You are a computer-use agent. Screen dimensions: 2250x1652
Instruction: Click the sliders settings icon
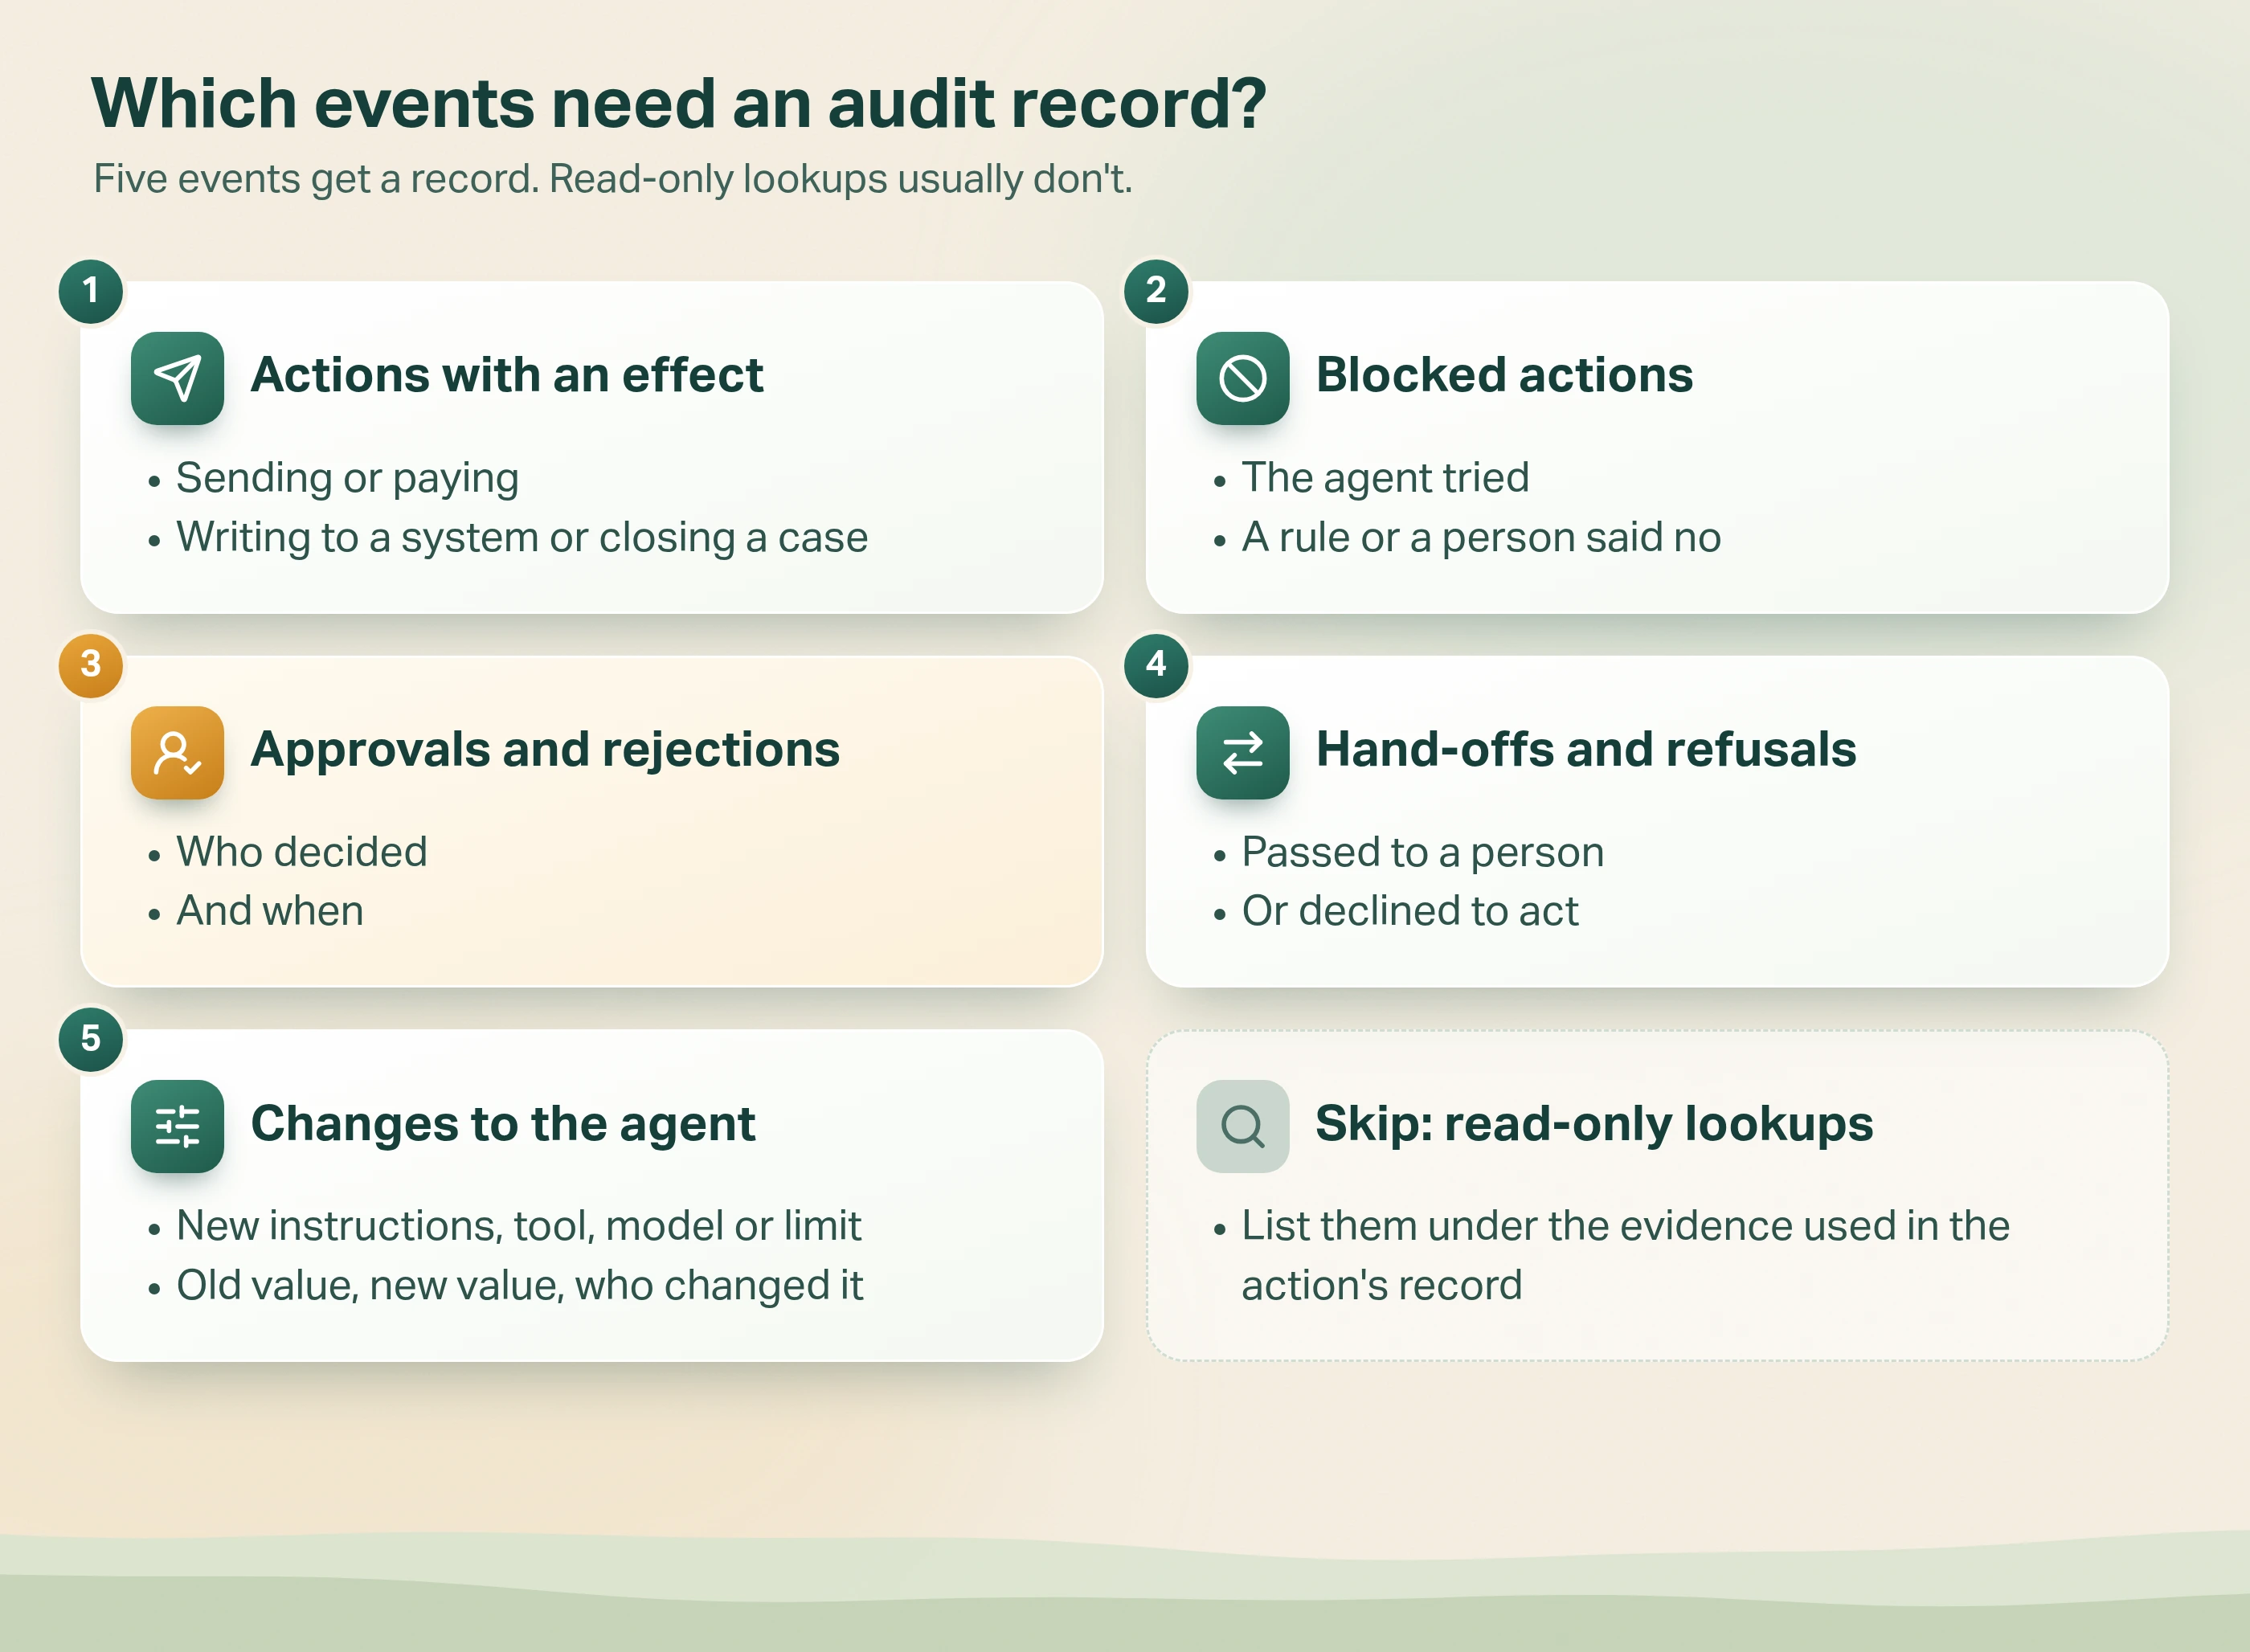click(177, 1126)
